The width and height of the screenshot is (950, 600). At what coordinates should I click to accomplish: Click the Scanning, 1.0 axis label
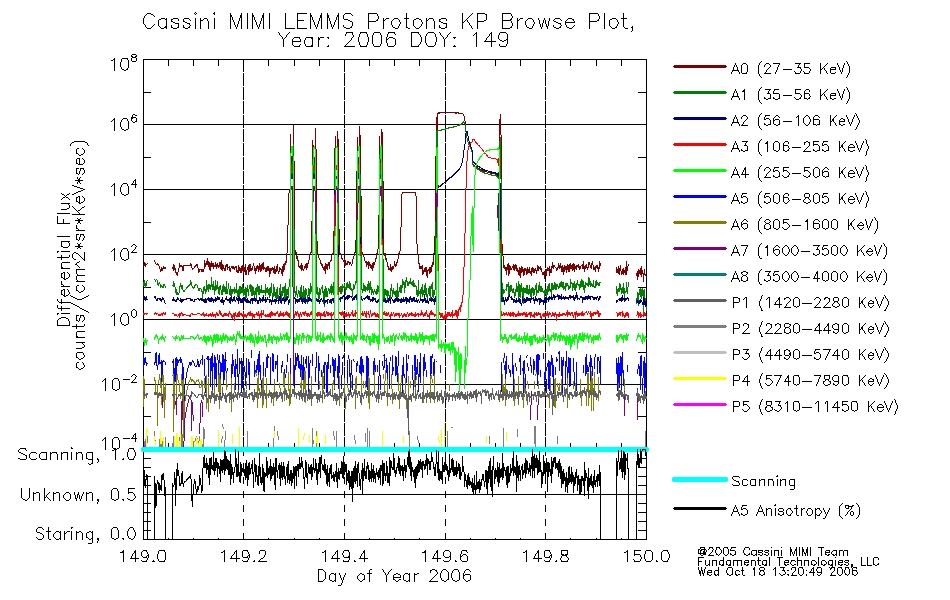[77, 455]
